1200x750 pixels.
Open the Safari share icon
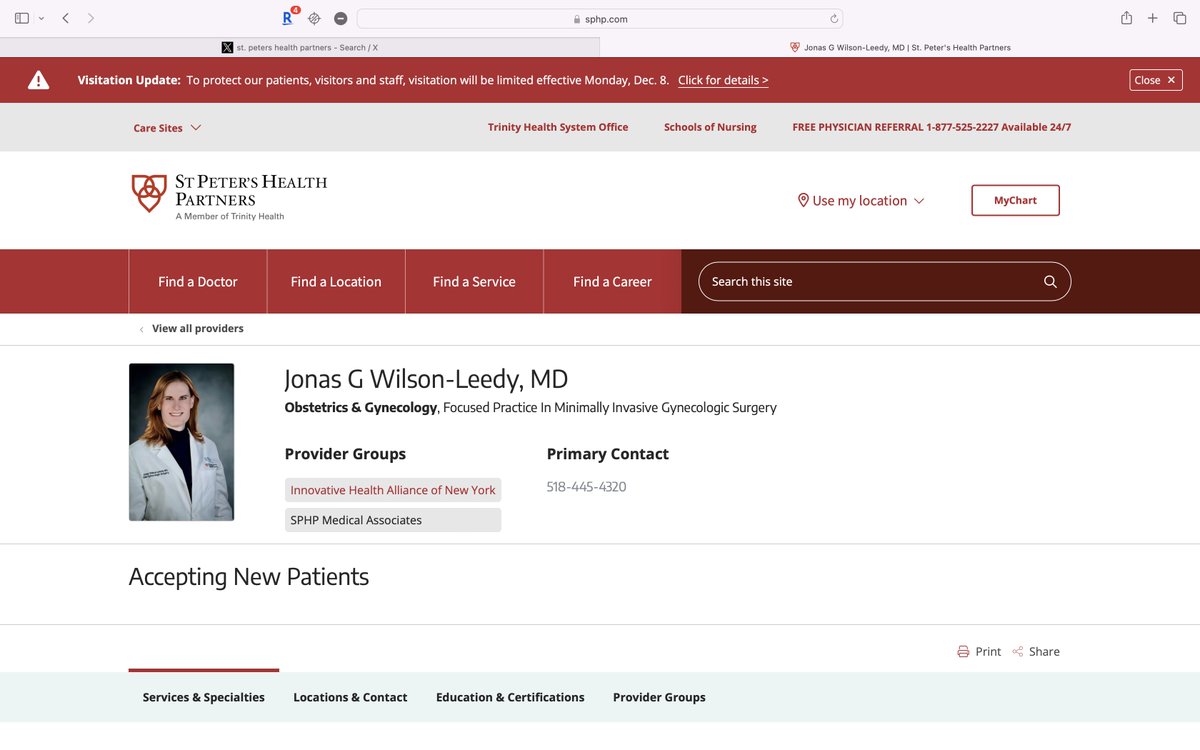tap(1126, 18)
